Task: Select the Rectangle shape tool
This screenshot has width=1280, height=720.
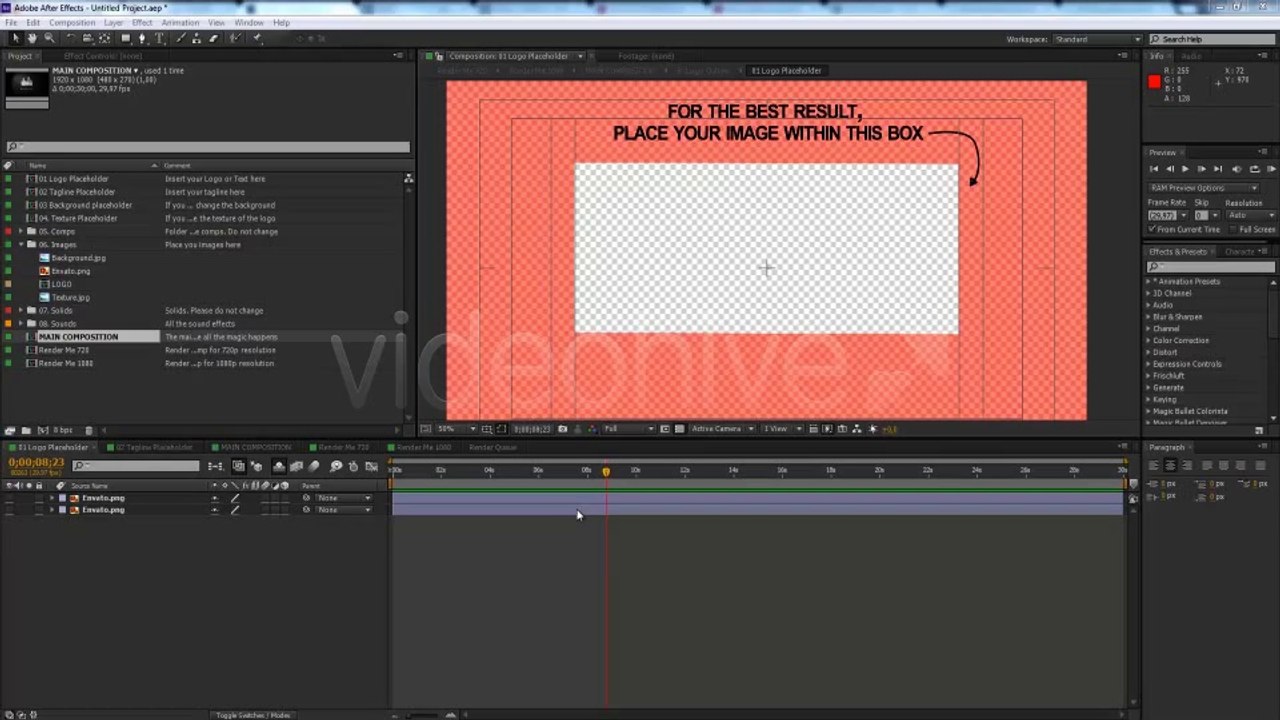Action: coord(126,39)
